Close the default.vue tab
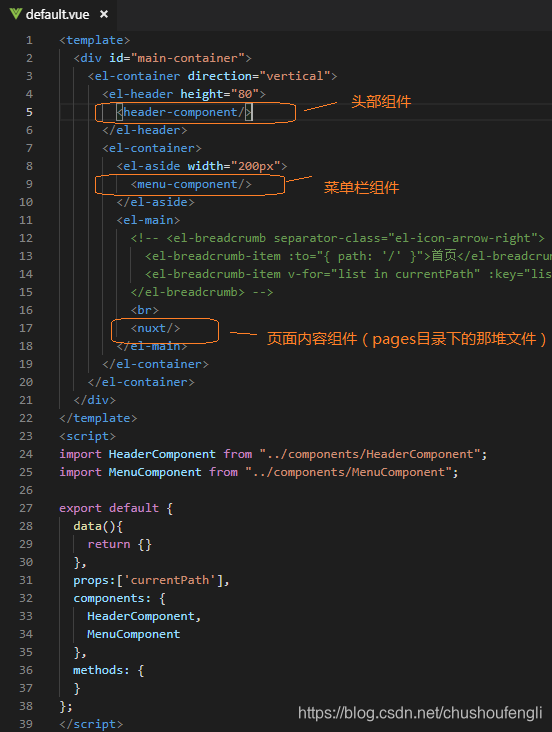Screen dimensions: 552x732 tap(104, 14)
